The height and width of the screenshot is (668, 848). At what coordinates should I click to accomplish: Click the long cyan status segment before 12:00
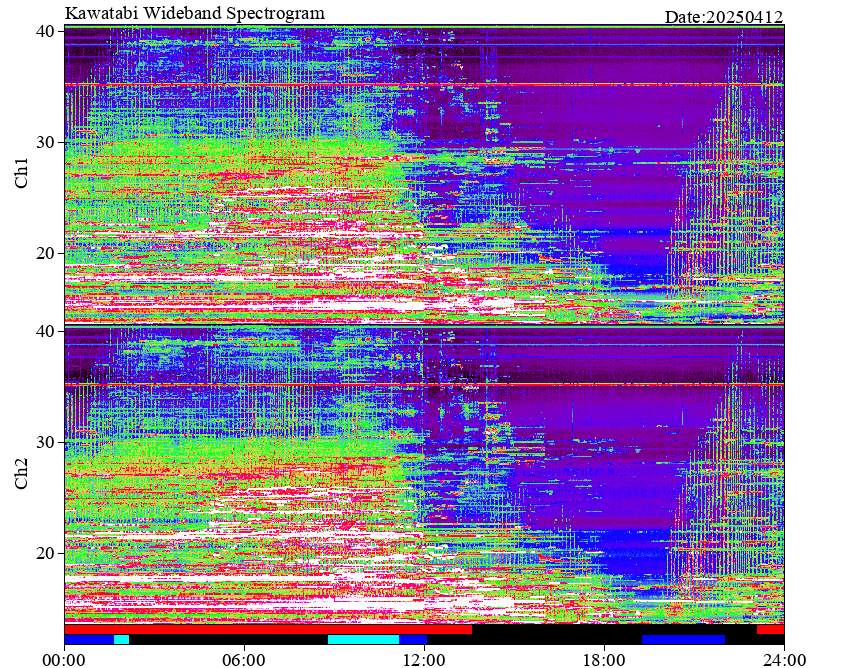363,639
